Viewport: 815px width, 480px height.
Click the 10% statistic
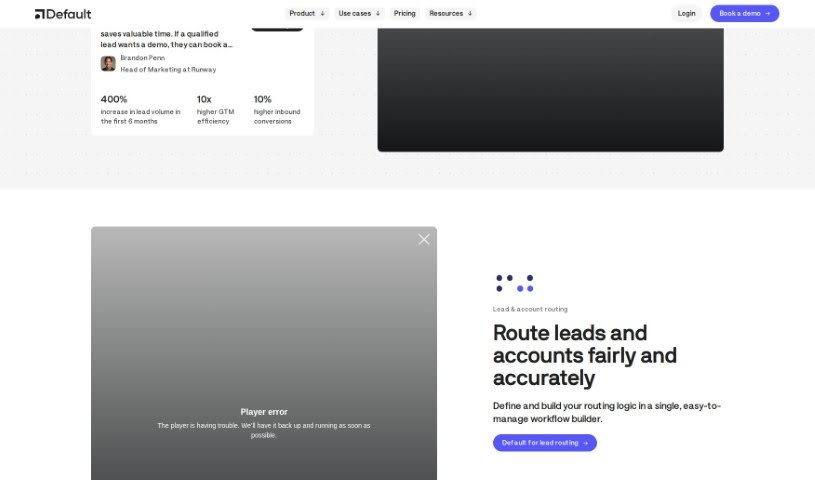coord(262,99)
